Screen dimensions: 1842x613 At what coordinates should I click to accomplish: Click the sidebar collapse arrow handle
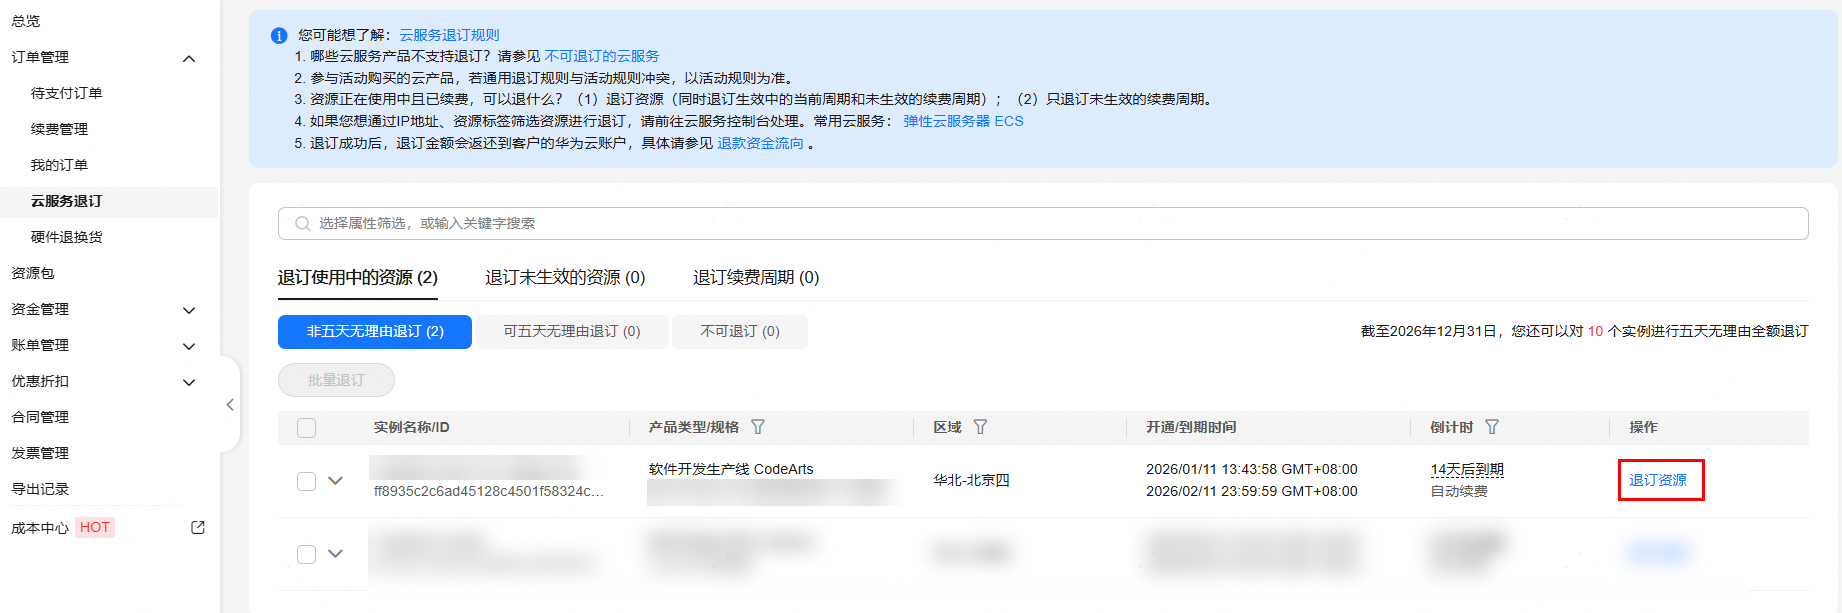pyautogui.click(x=230, y=405)
